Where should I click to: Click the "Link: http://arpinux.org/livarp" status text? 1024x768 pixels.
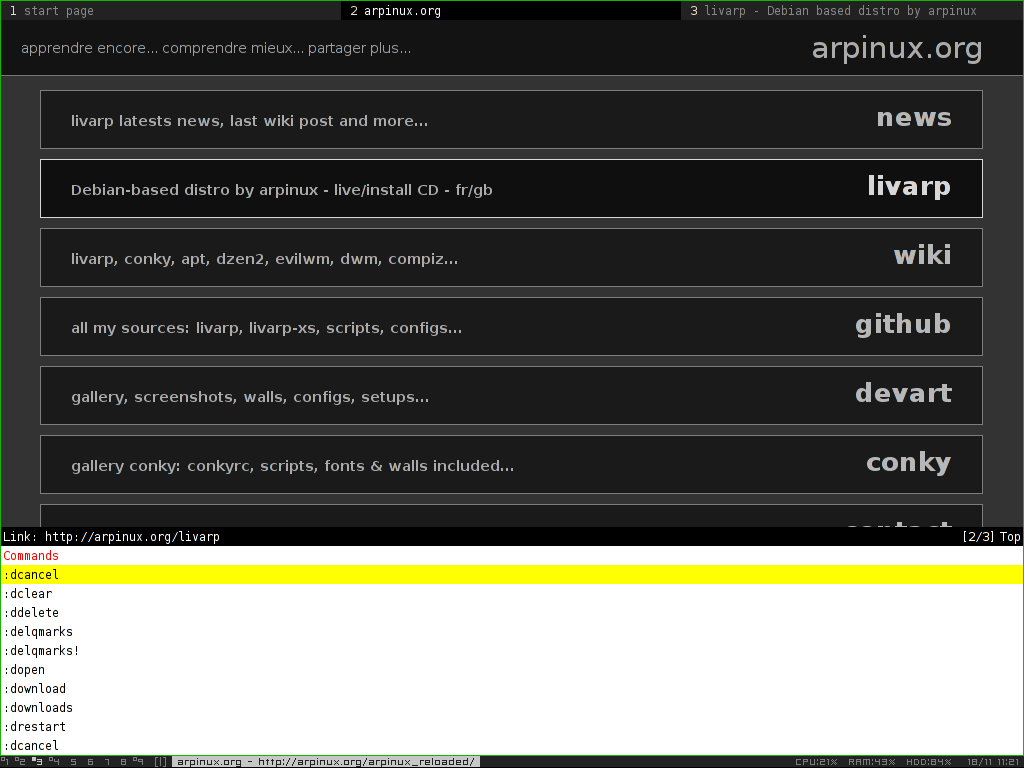[x=111, y=537]
